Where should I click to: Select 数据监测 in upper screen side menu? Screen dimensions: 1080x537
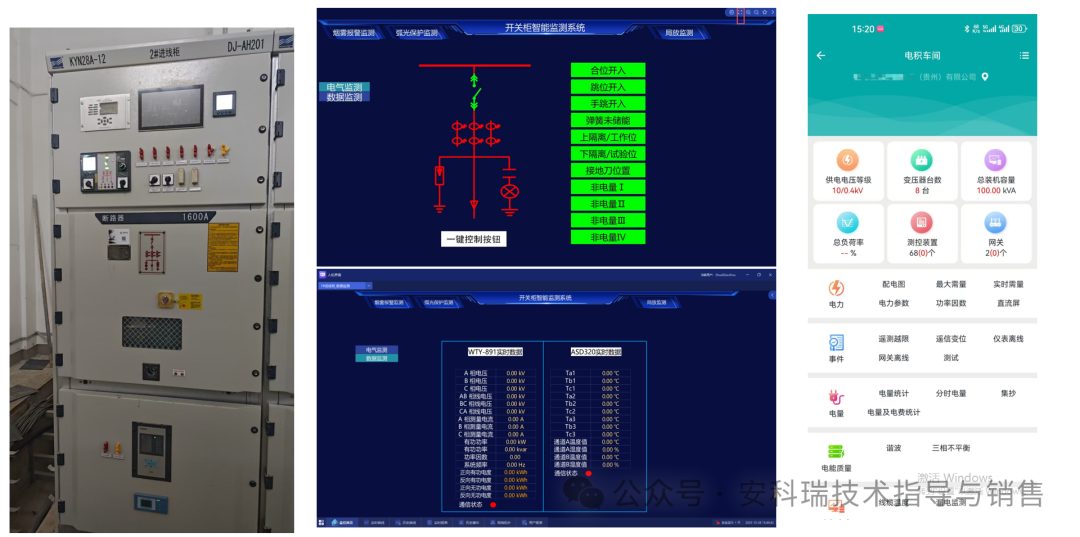point(344,97)
